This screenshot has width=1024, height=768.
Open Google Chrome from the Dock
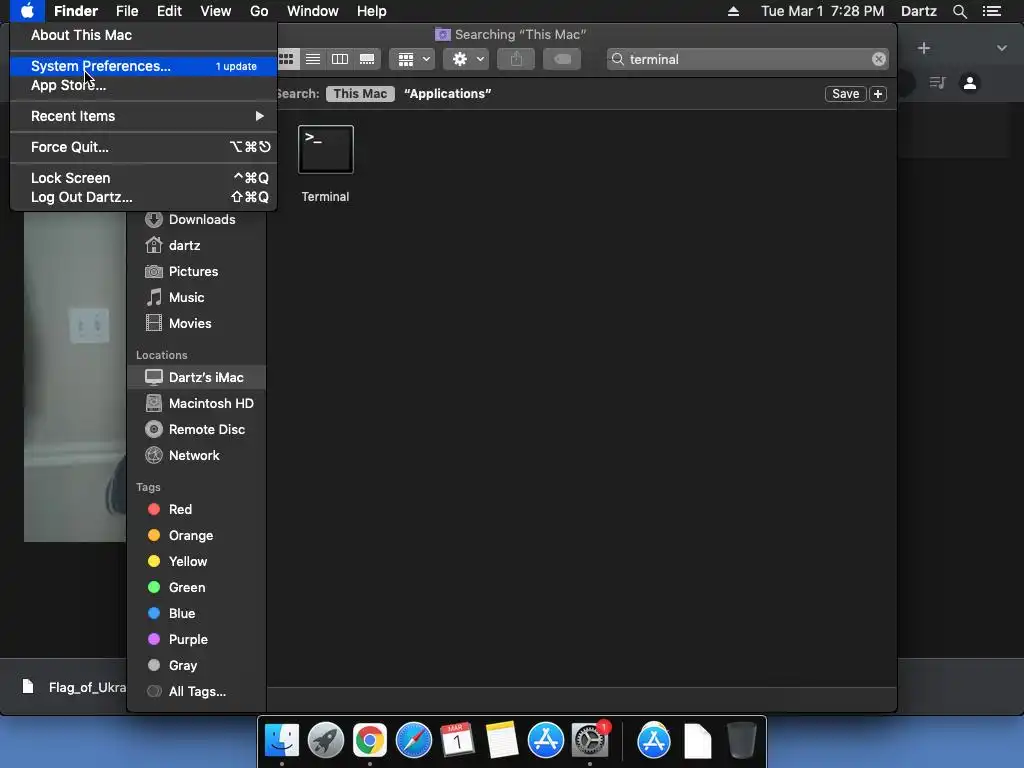click(x=370, y=741)
